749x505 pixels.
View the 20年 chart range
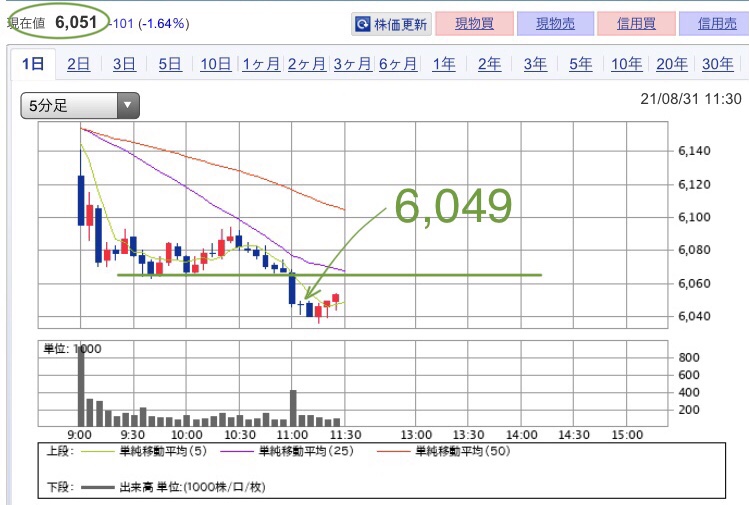coord(672,64)
